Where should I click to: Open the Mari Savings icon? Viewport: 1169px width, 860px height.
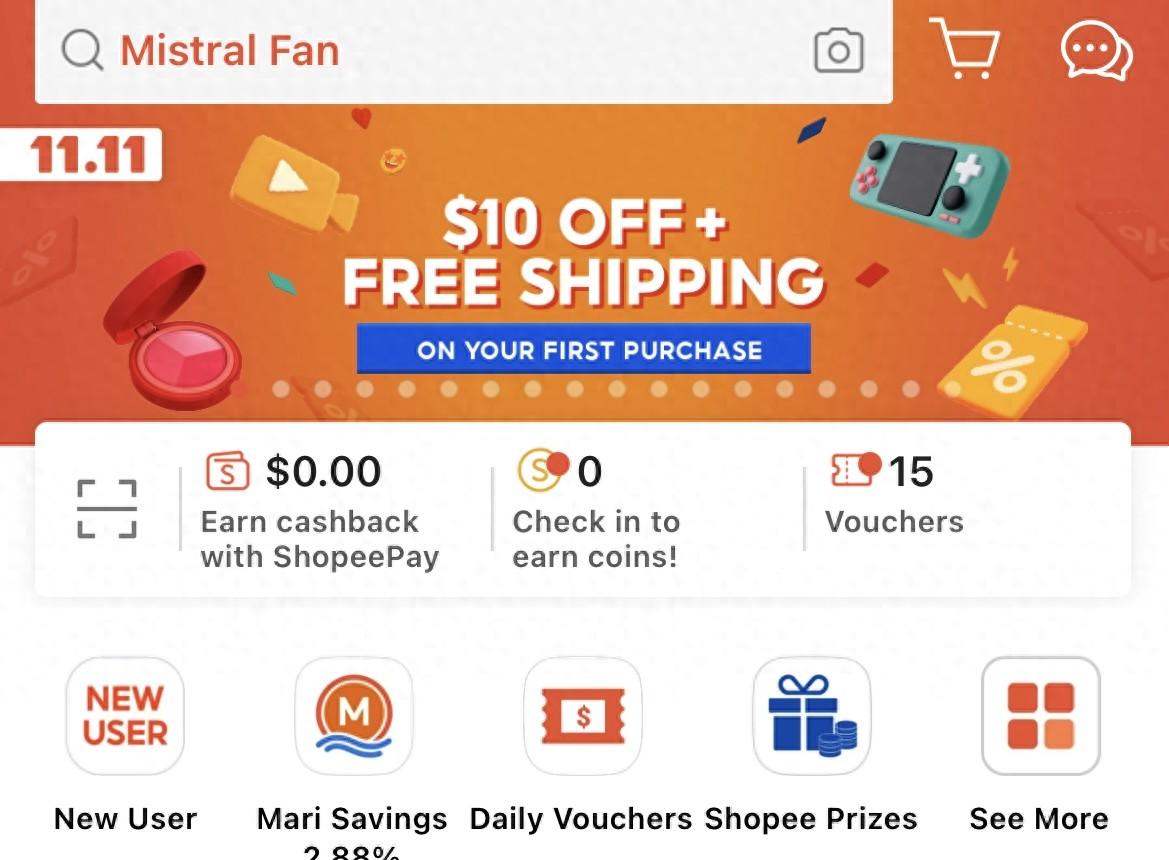[353, 715]
